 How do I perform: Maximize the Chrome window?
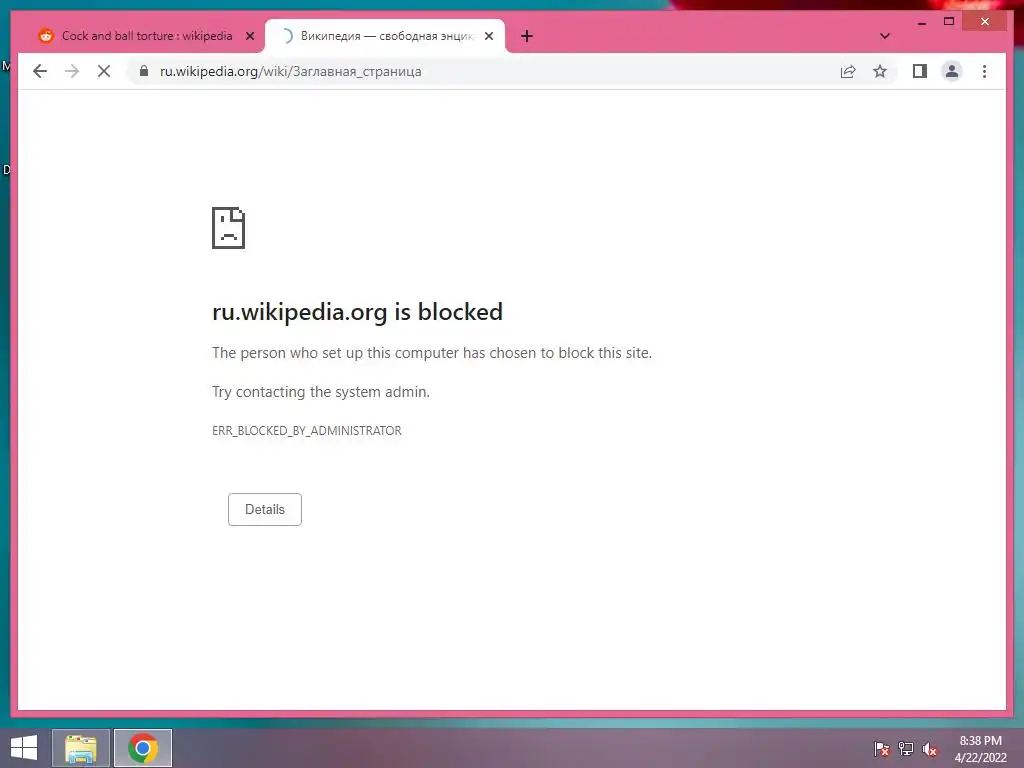click(x=949, y=22)
